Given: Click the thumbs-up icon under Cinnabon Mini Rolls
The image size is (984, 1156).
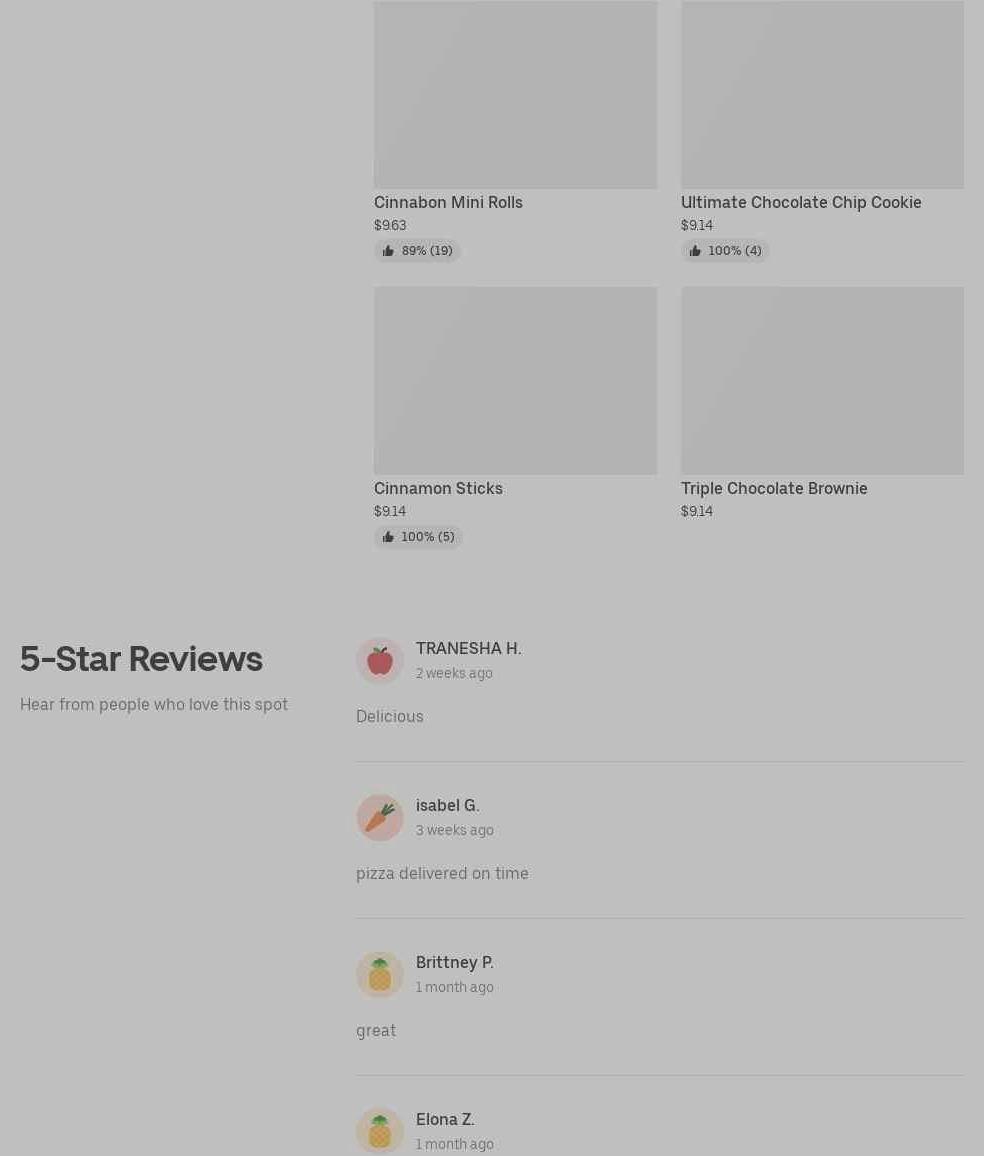Looking at the screenshot, I should tap(388, 251).
